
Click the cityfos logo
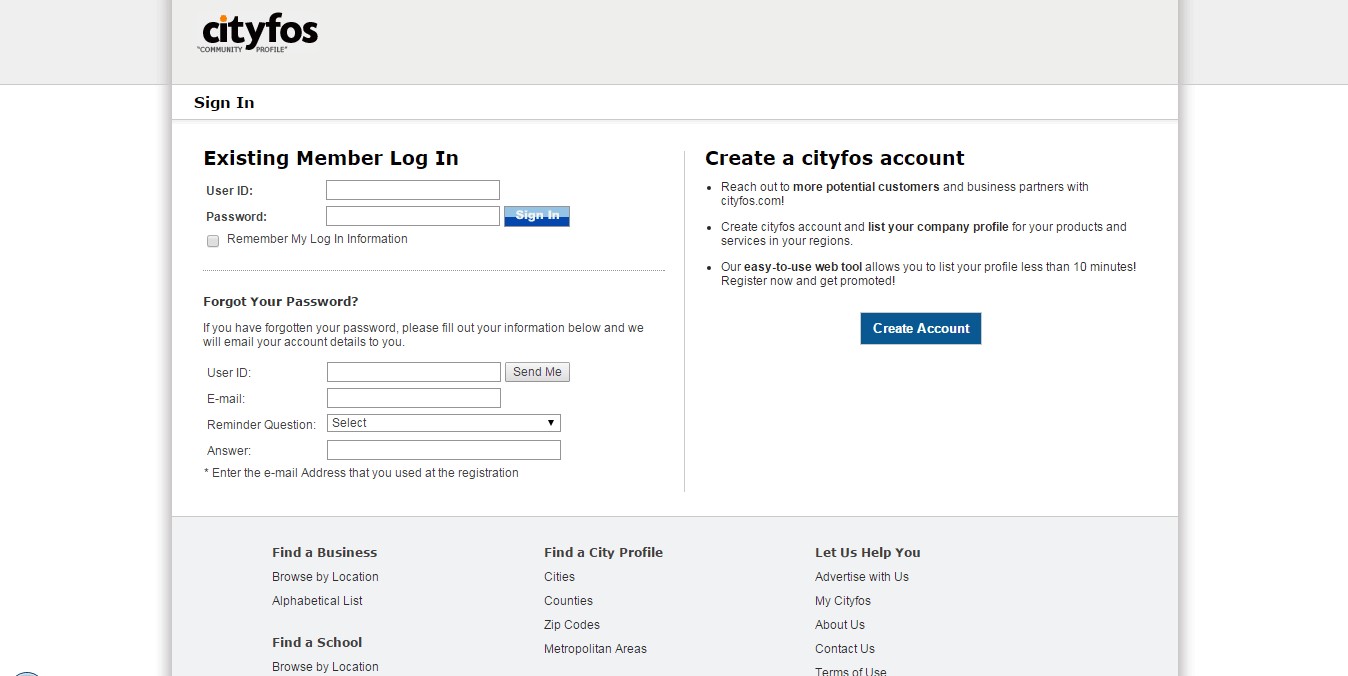[258, 33]
